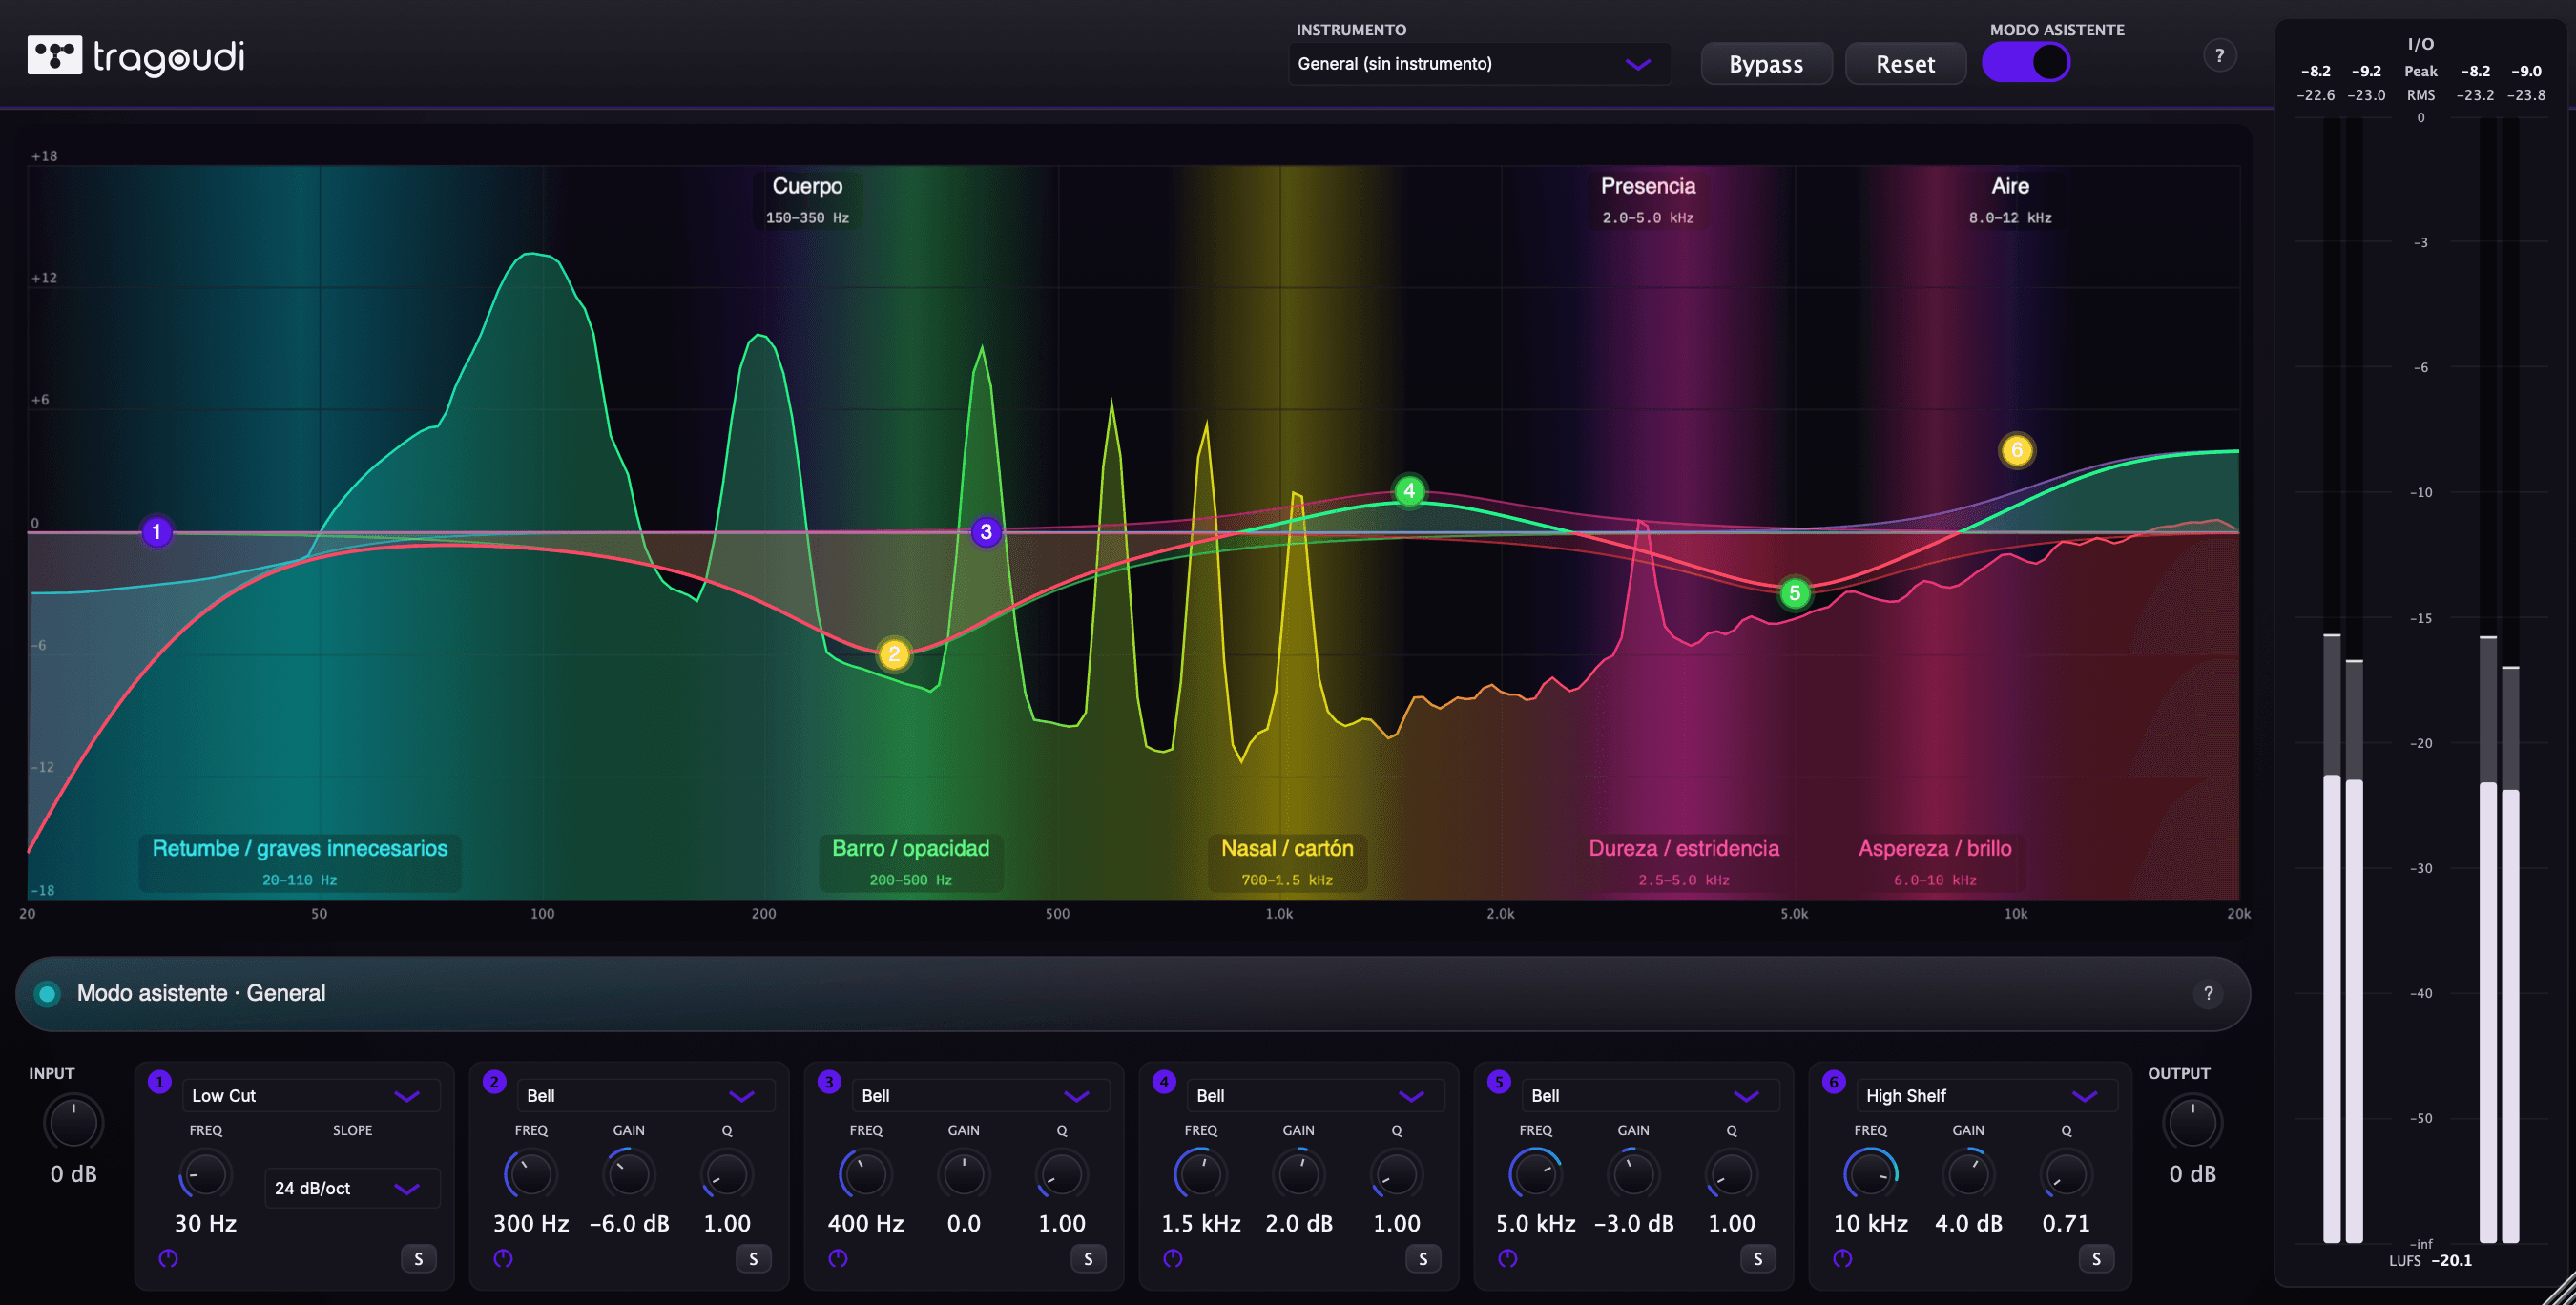2576x1305 pixels.
Task: Click band 6 number badge
Action: click(1834, 1082)
